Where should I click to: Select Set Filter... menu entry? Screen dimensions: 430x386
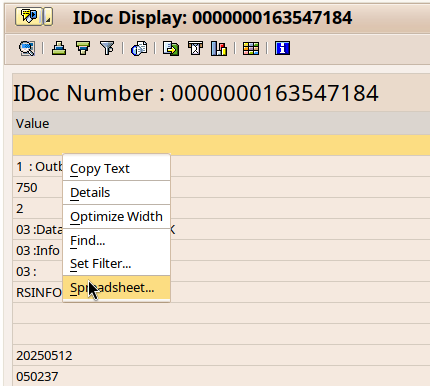pos(116,264)
